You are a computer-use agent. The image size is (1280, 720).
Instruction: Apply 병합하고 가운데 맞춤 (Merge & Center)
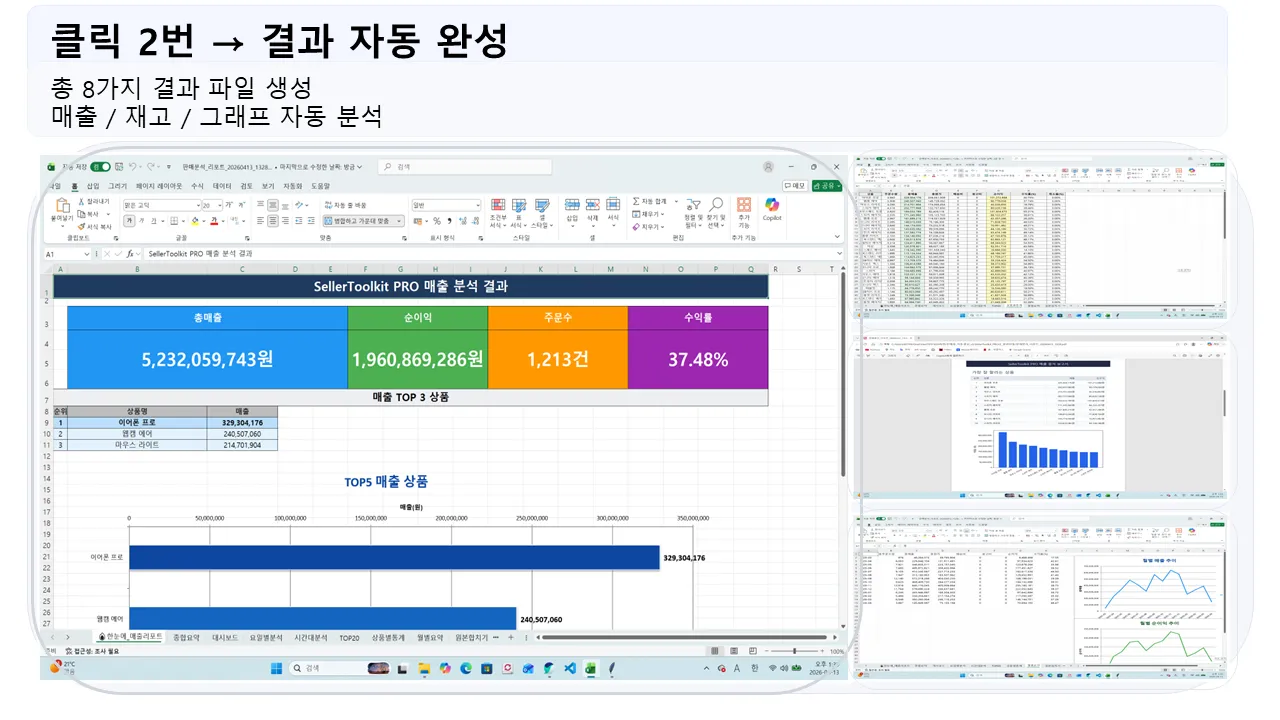click(360, 221)
